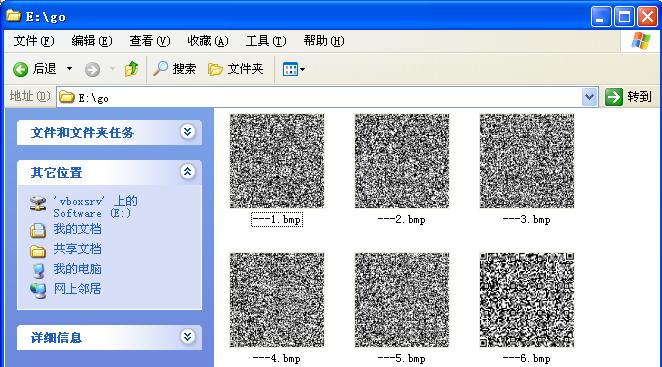Open the 共享文档 link

pos(77,249)
